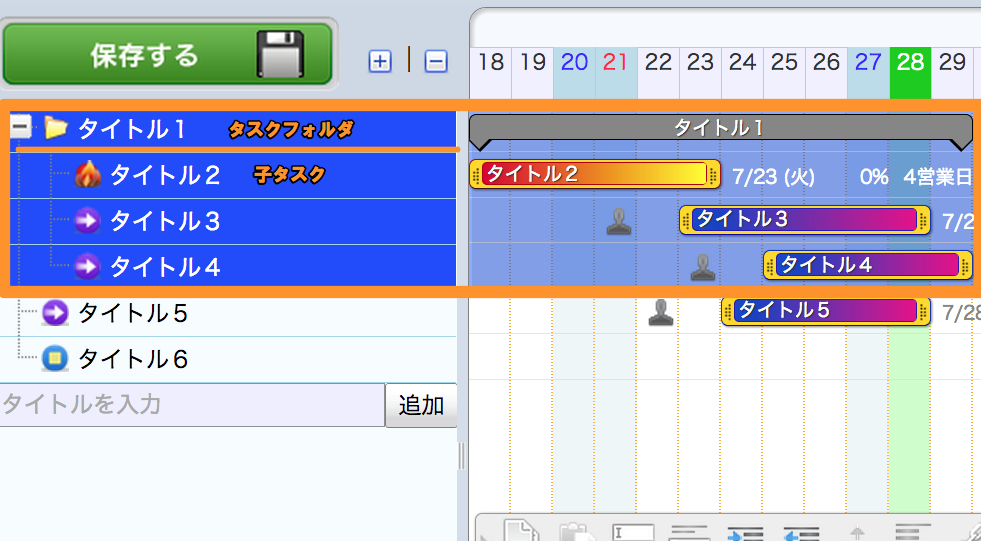Click the fire icon beside タイトル2
This screenshot has height=541, width=981.
(x=88, y=175)
